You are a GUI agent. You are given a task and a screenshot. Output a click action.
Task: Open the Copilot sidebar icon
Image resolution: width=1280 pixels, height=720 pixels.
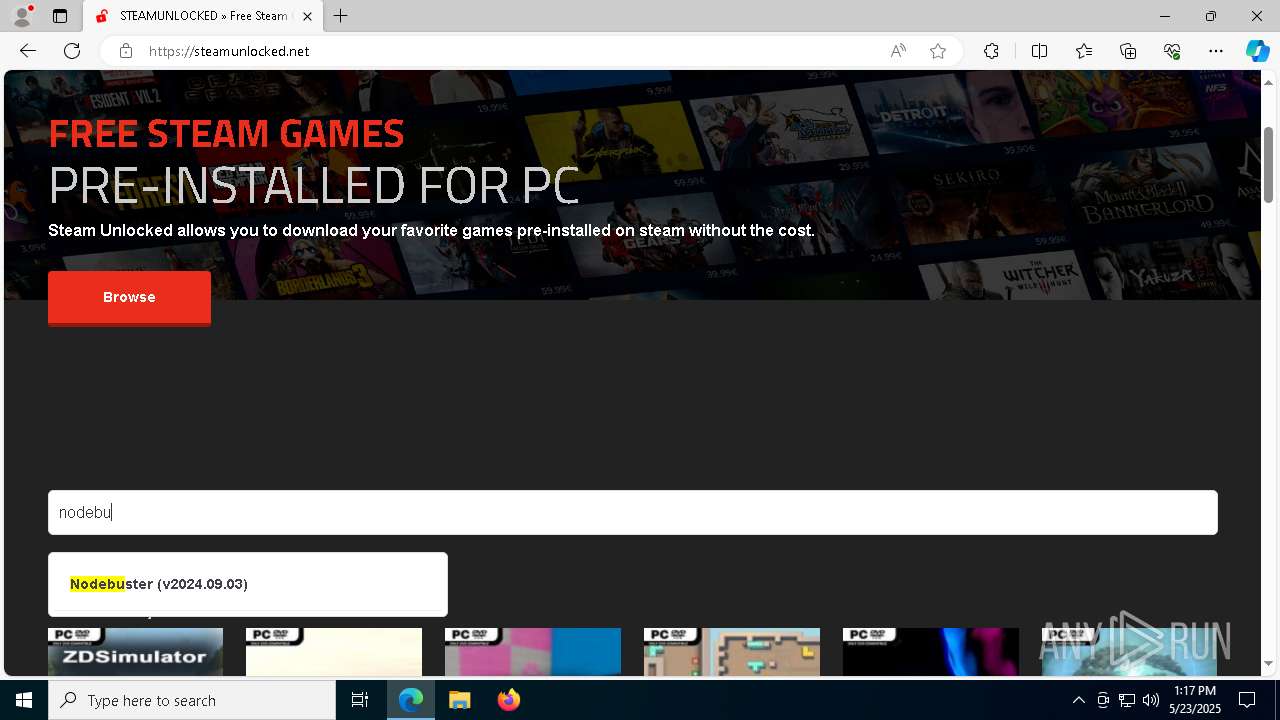click(x=1257, y=51)
